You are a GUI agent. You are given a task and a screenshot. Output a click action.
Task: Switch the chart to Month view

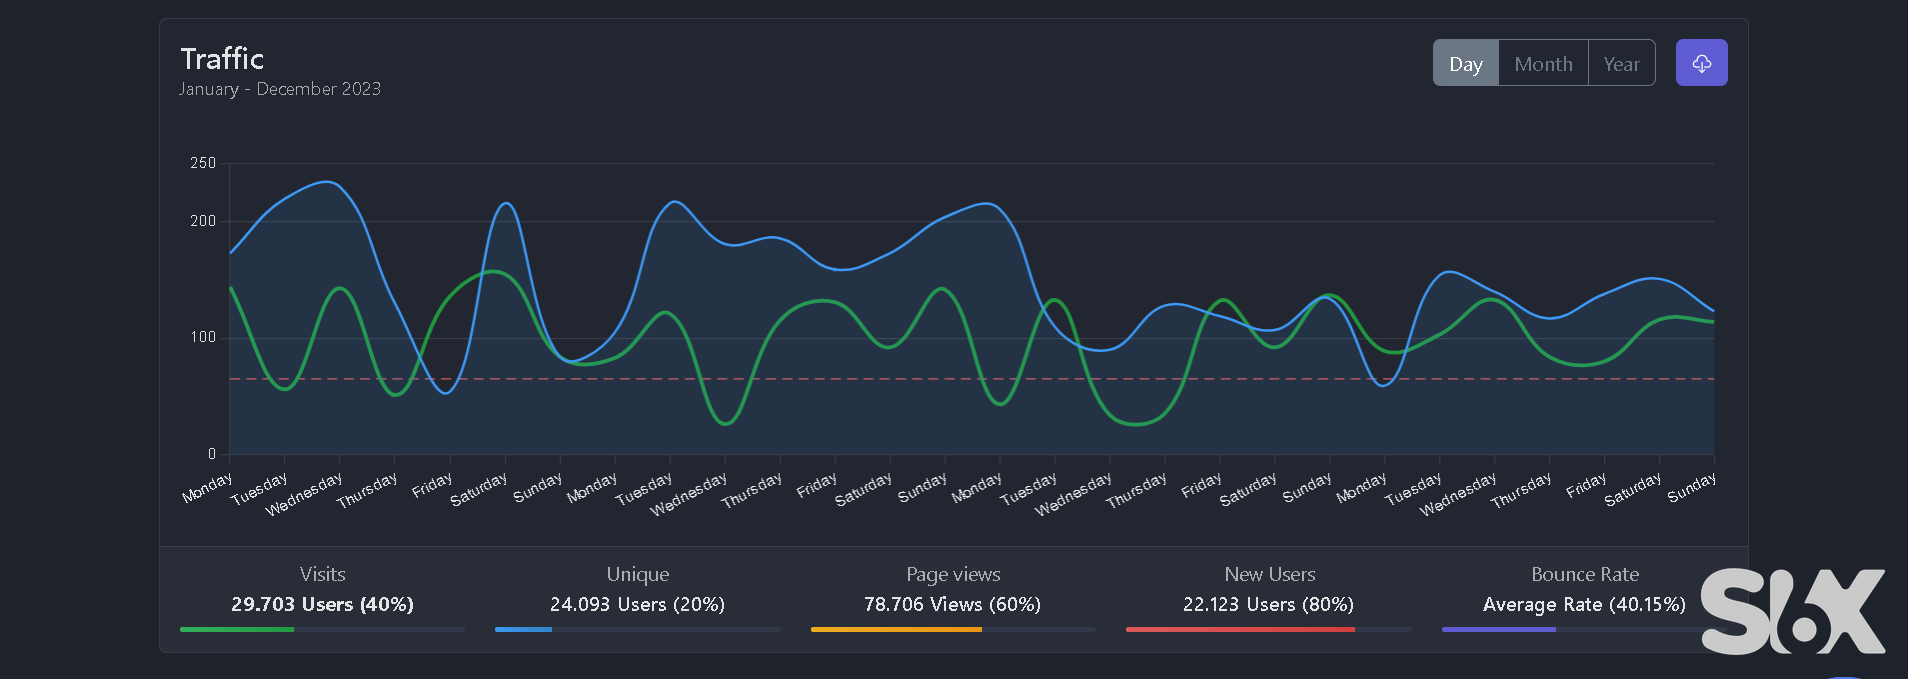pyautogui.click(x=1543, y=64)
